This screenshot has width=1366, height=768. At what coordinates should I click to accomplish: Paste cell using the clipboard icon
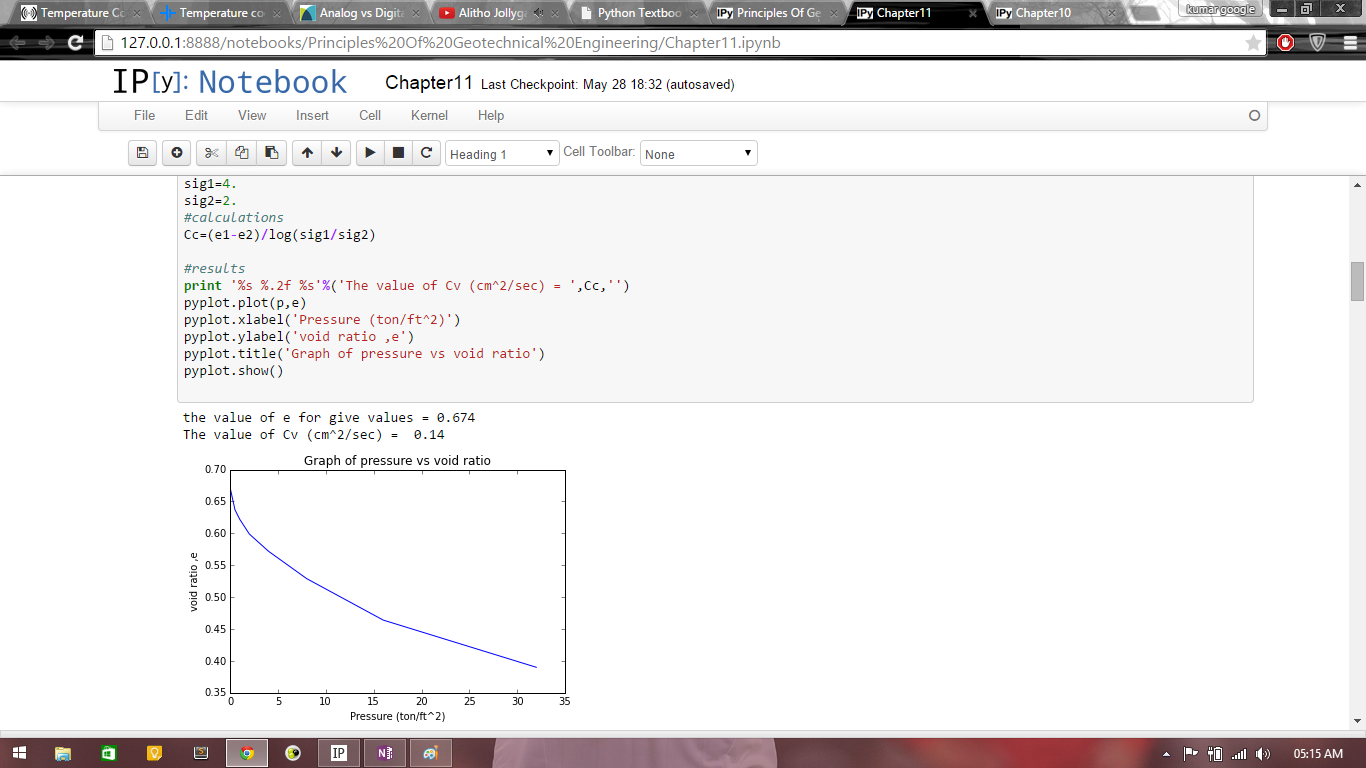click(271, 153)
